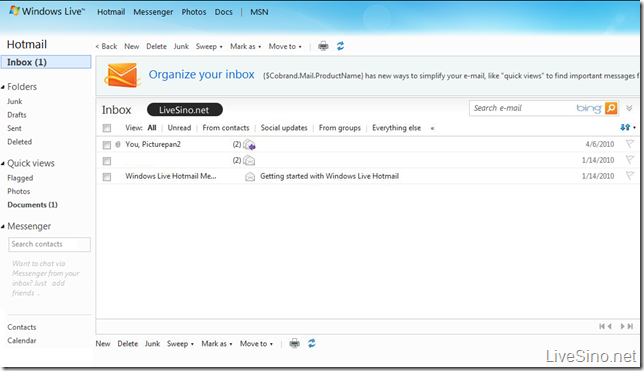Open Flagged quick view
Screen dimensions: 644x371
[x=20, y=178]
